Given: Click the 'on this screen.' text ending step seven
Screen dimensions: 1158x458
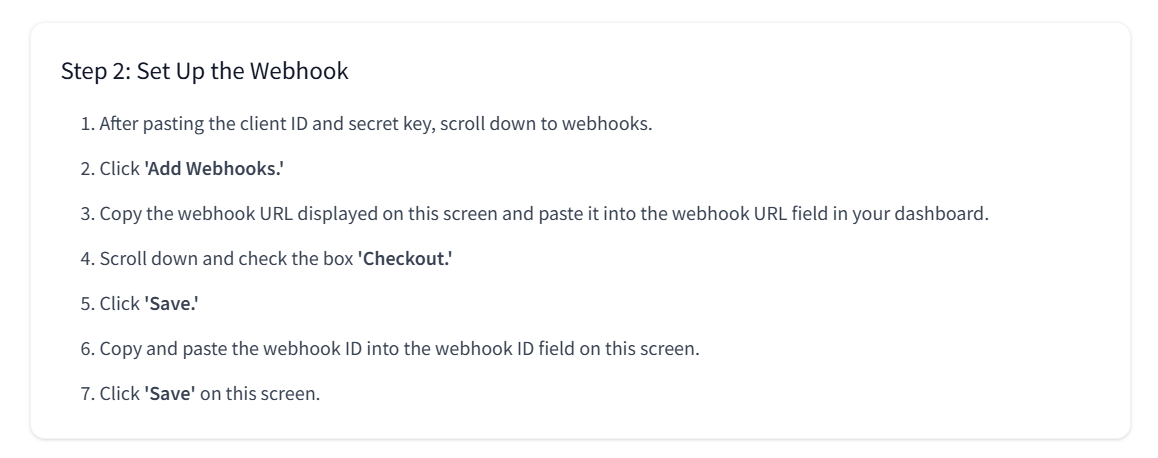Looking at the screenshot, I should click(x=260, y=394).
